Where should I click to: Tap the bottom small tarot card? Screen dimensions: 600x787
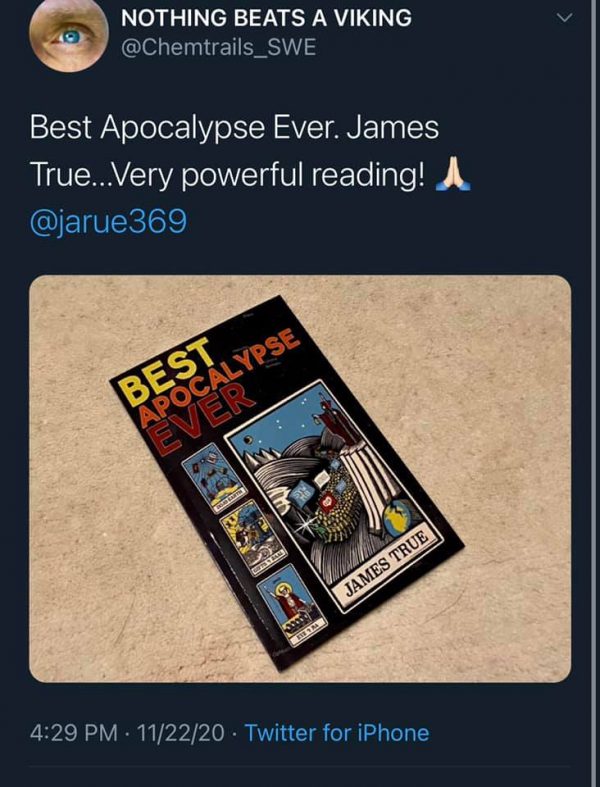(292, 604)
